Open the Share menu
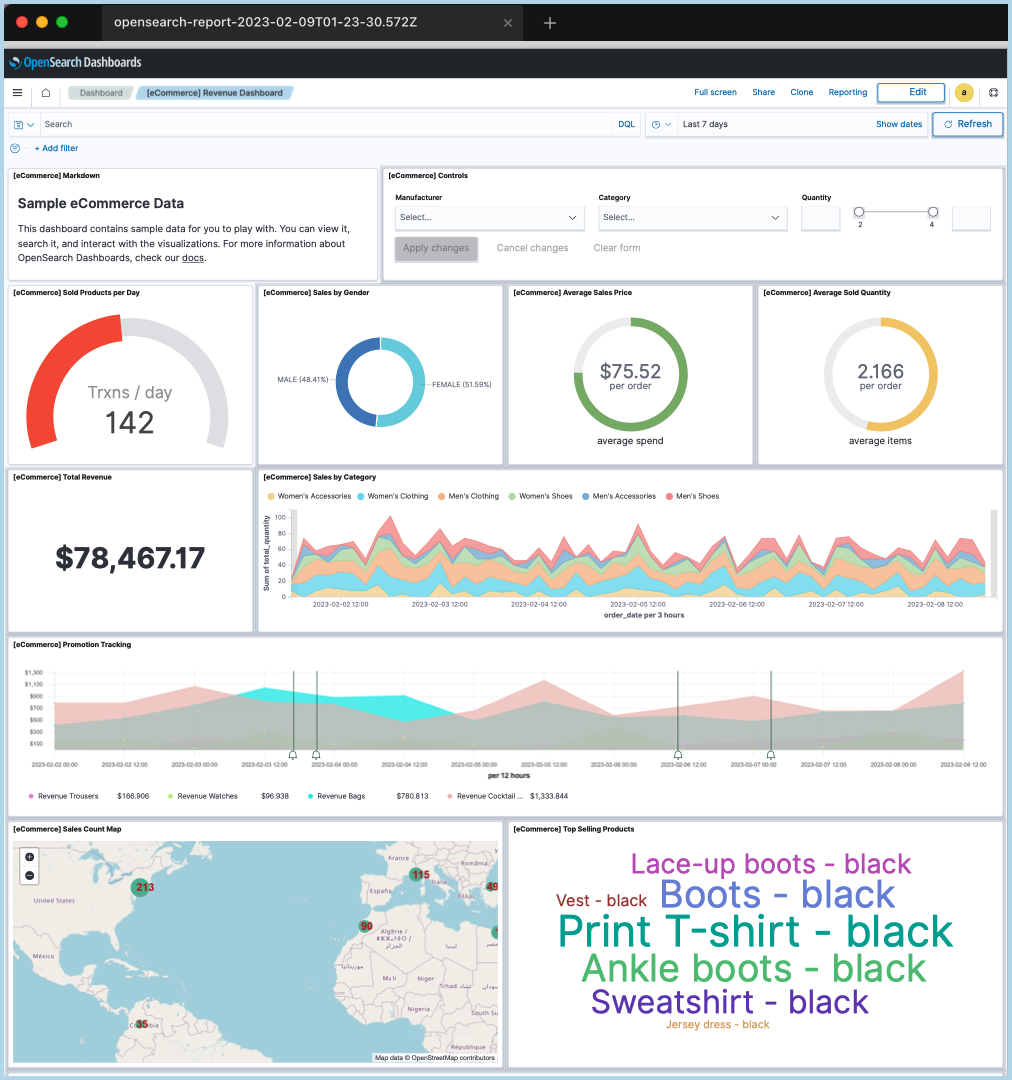 point(763,93)
